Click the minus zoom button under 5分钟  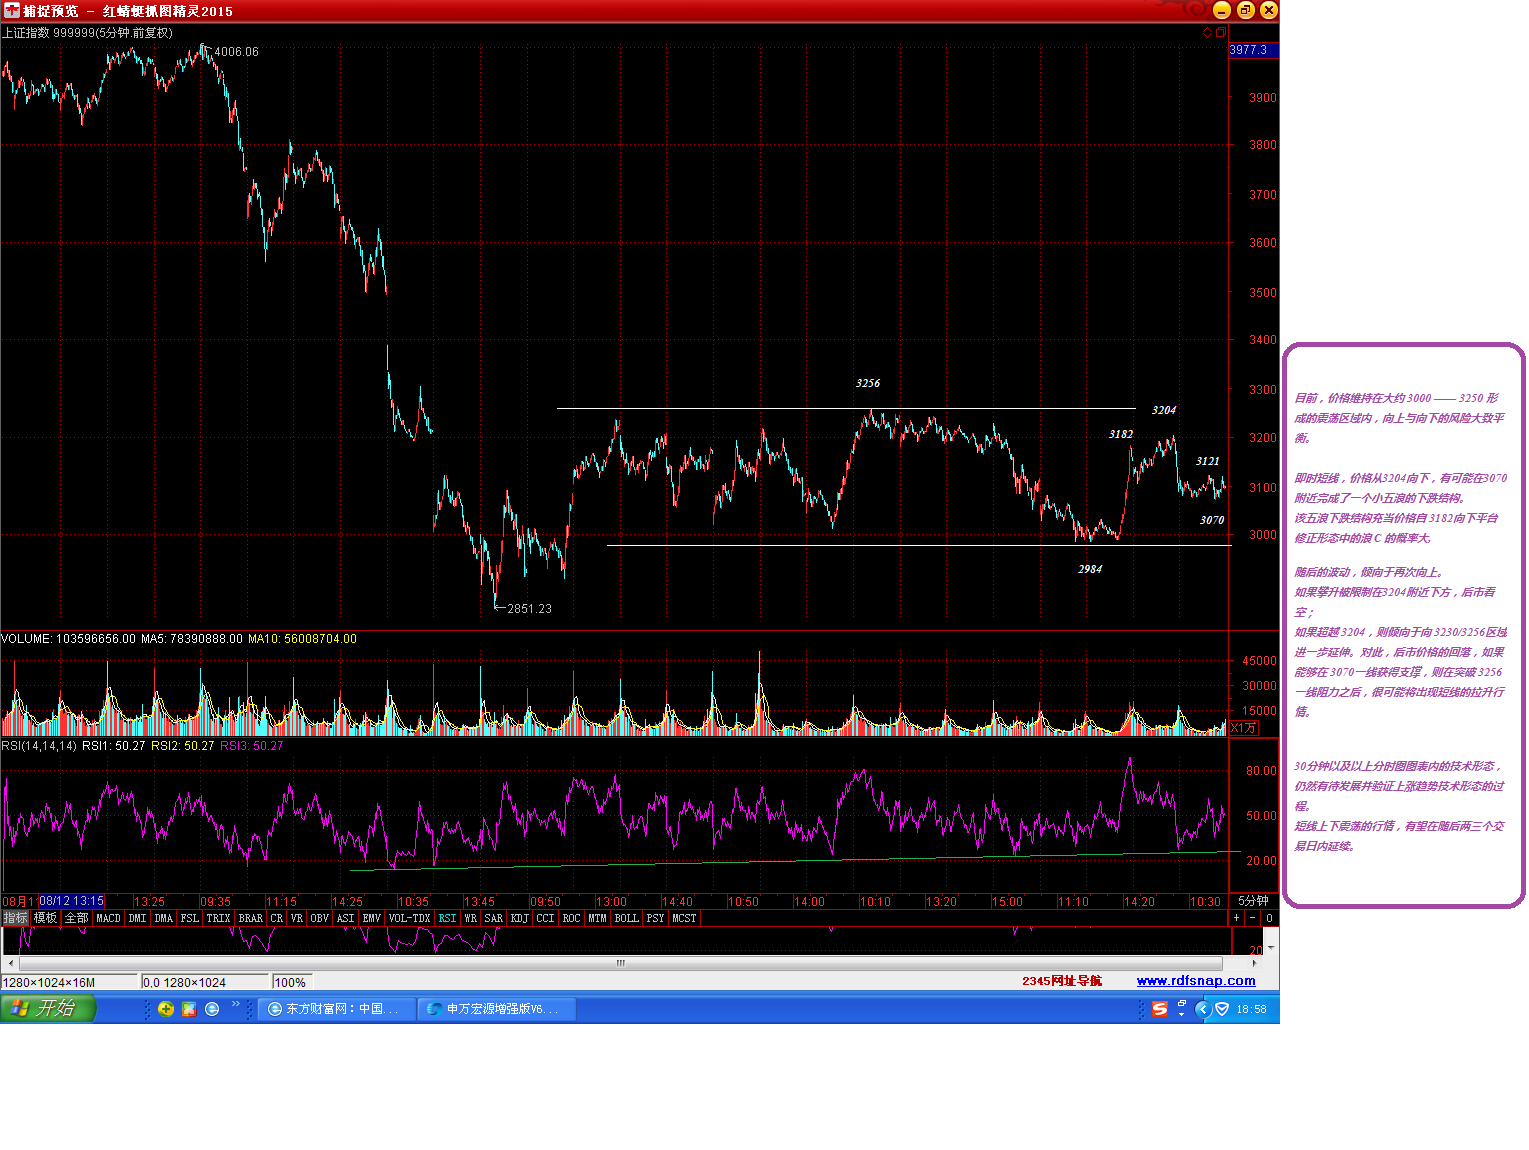pos(1253,918)
